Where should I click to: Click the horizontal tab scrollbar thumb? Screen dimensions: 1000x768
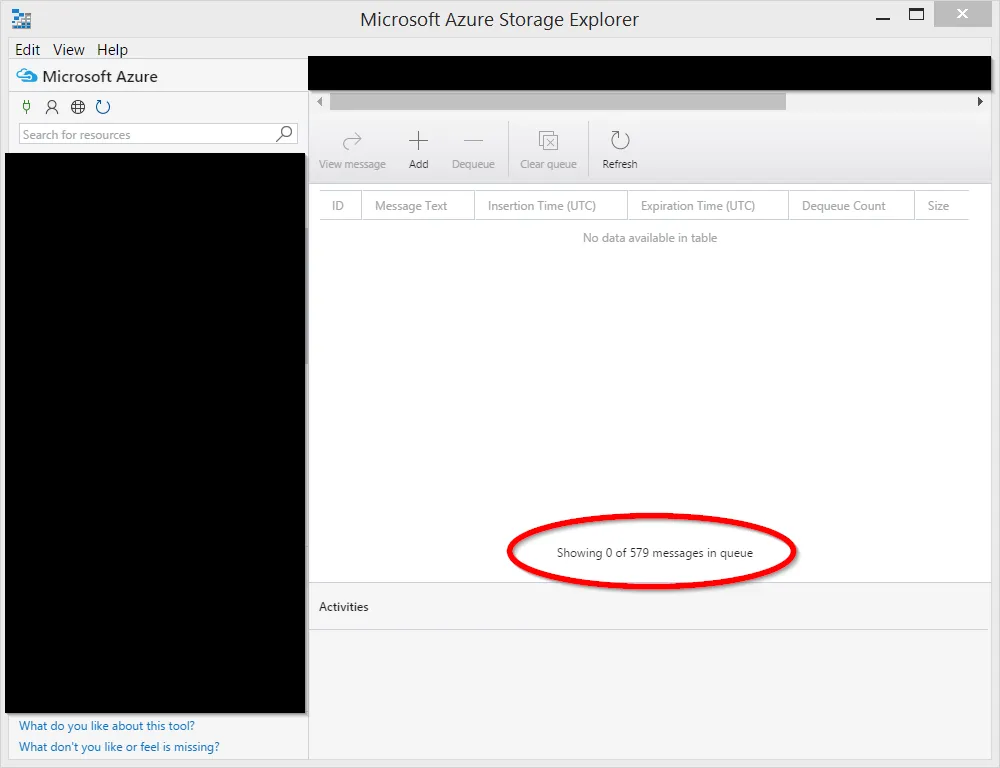(x=557, y=101)
